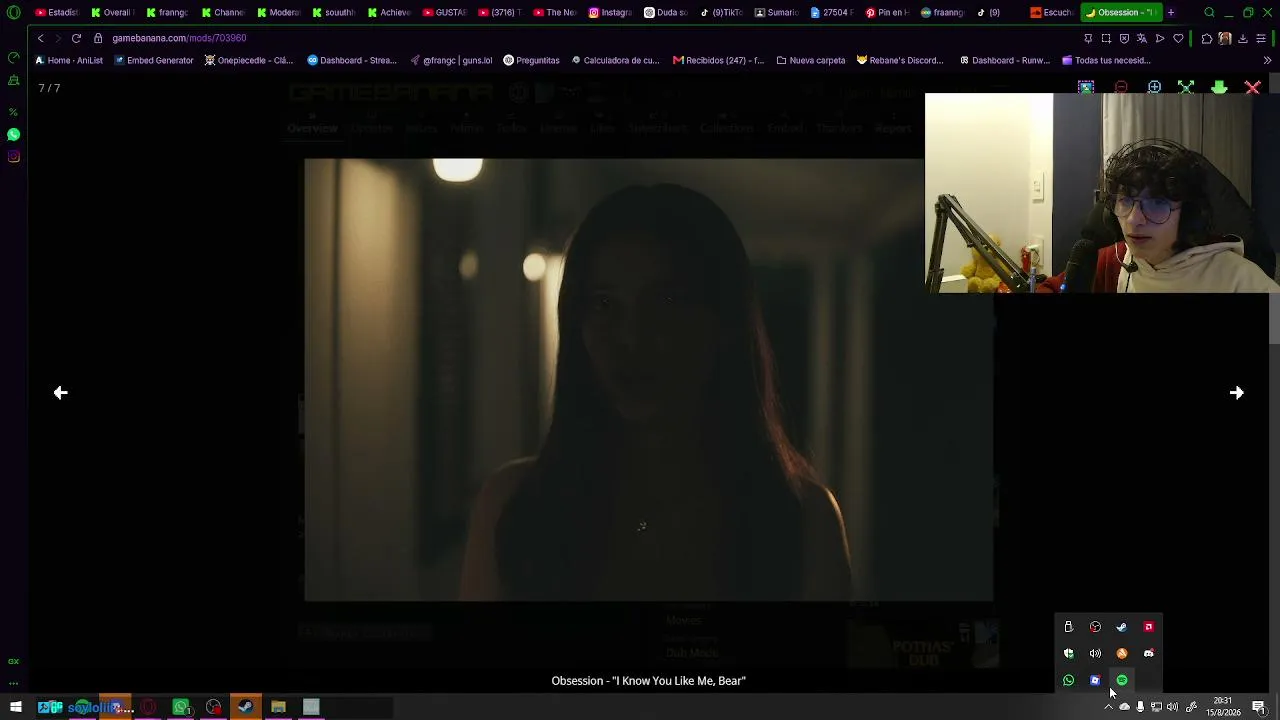The width and height of the screenshot is (1280, 720).
Task: Open the Home - AniList bookmark
Action: (x=69, y=60)
